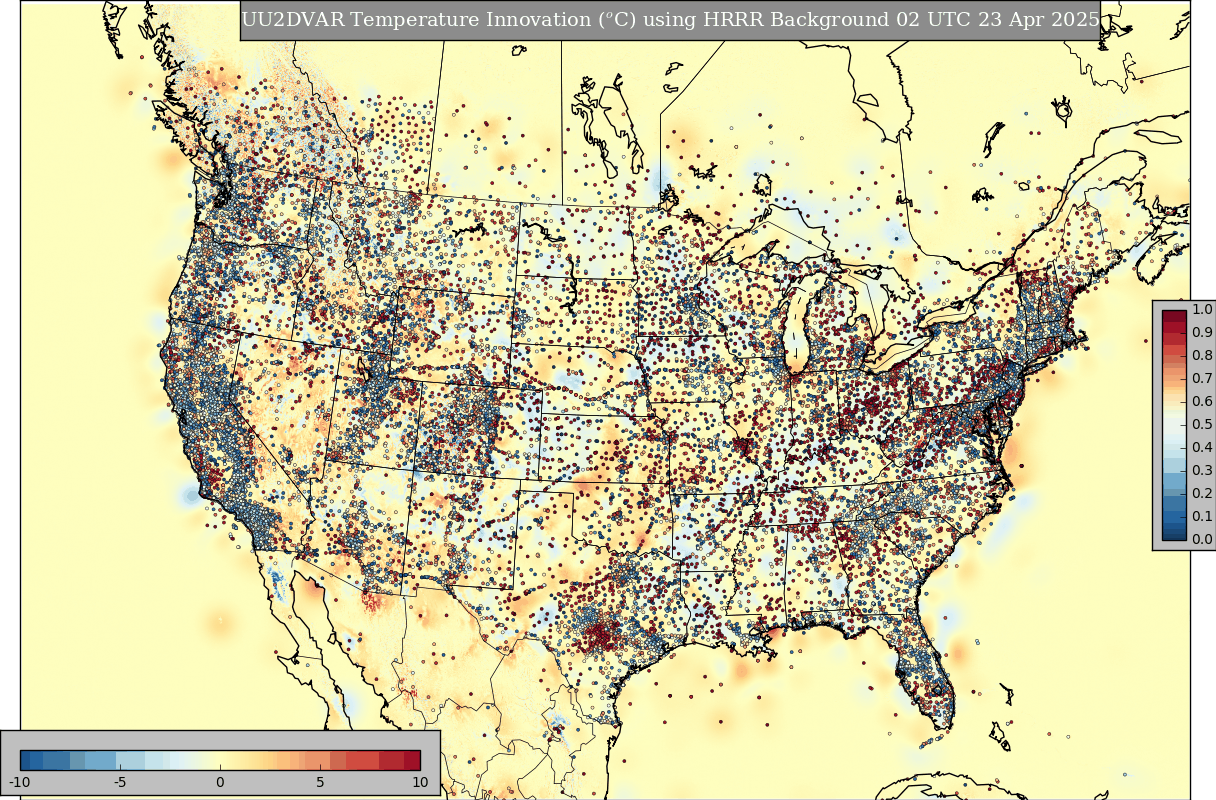Click the -10 label on horizontal colorbar
Image resolution: width=1216 pixels, height=800 pixels.
[x=20, y=780]
